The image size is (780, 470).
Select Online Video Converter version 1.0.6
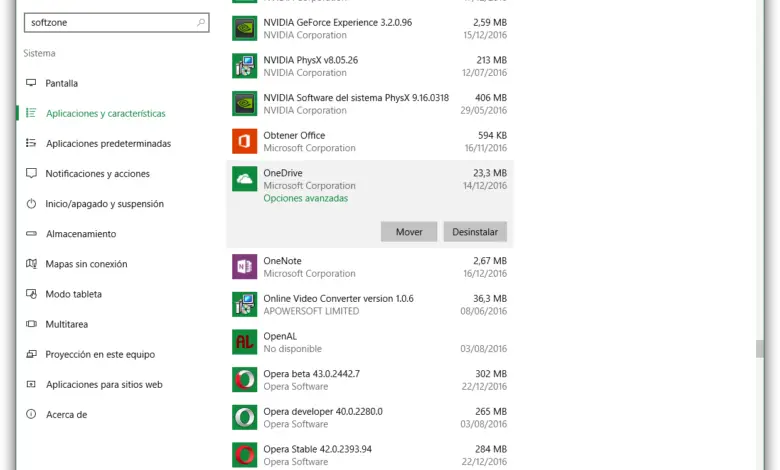[338, 298]
